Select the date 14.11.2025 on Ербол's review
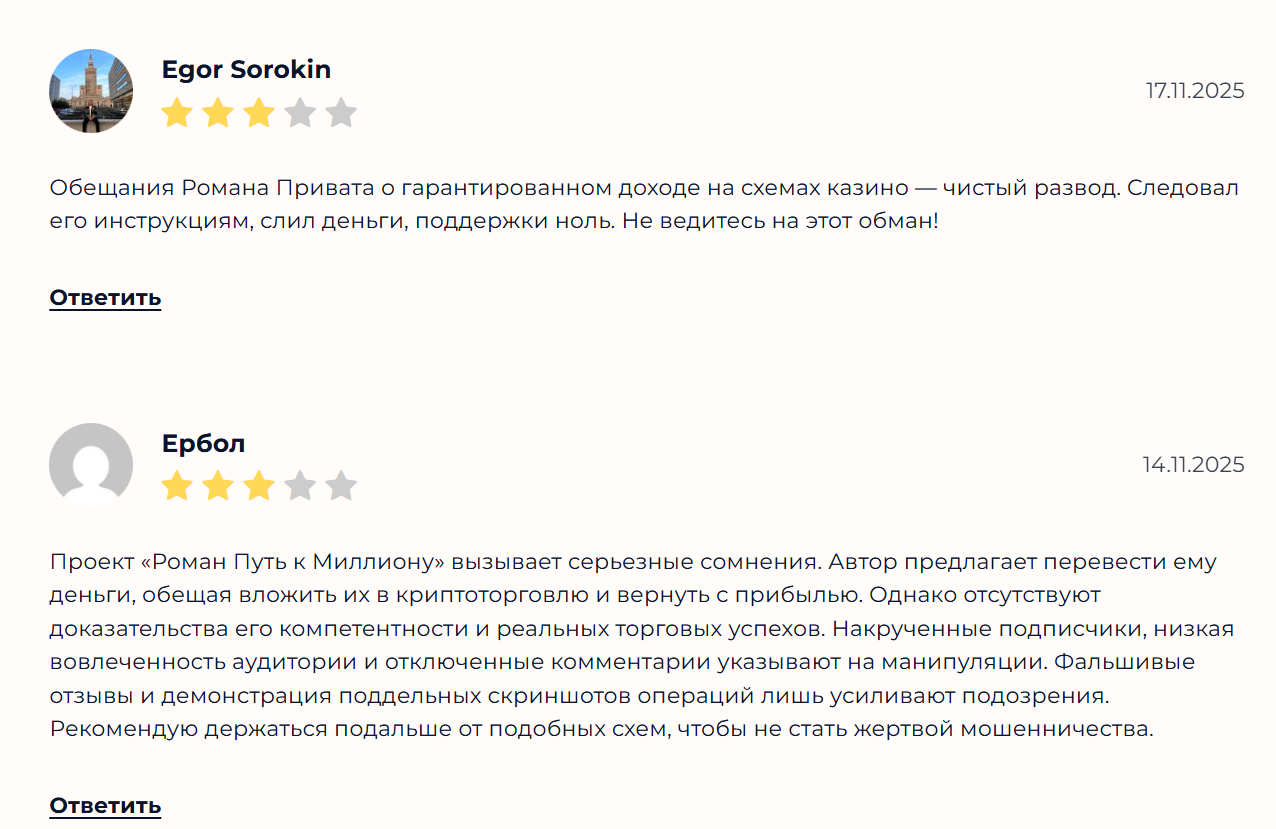 pyautogui.click(x=1192, y=464)
